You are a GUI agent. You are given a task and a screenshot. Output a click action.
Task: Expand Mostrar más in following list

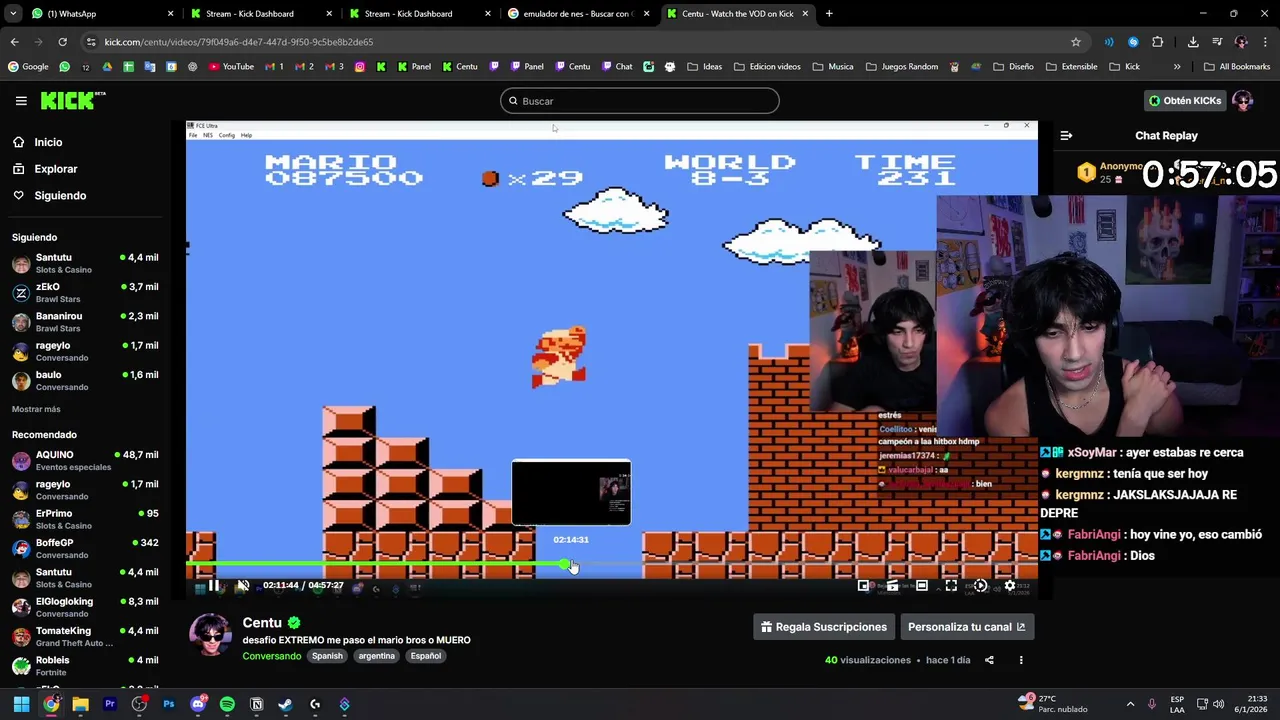coord(36,409)
